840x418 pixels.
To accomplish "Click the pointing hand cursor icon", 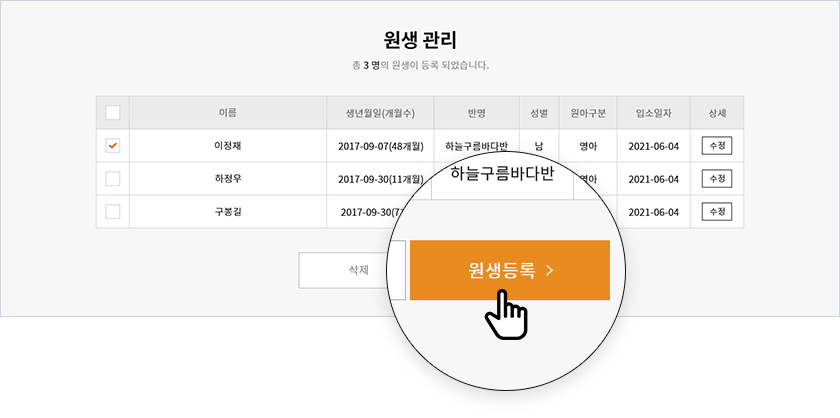I will (x=506, y=315).
